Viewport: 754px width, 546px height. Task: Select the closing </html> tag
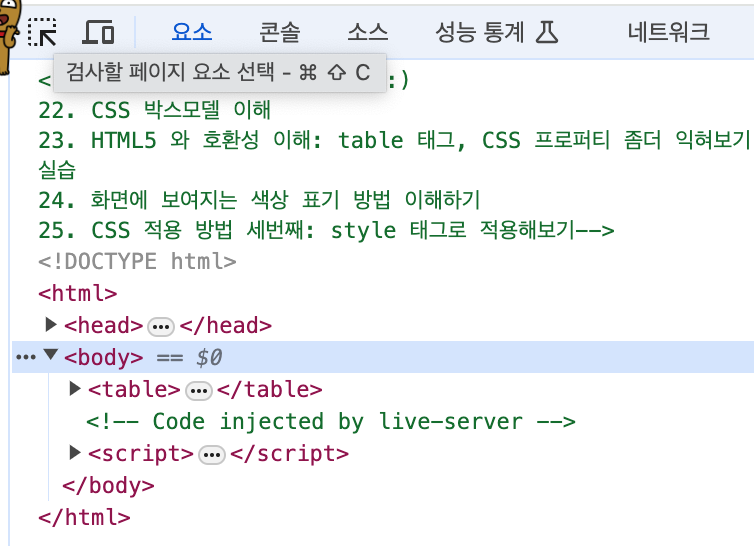point(85,518)
